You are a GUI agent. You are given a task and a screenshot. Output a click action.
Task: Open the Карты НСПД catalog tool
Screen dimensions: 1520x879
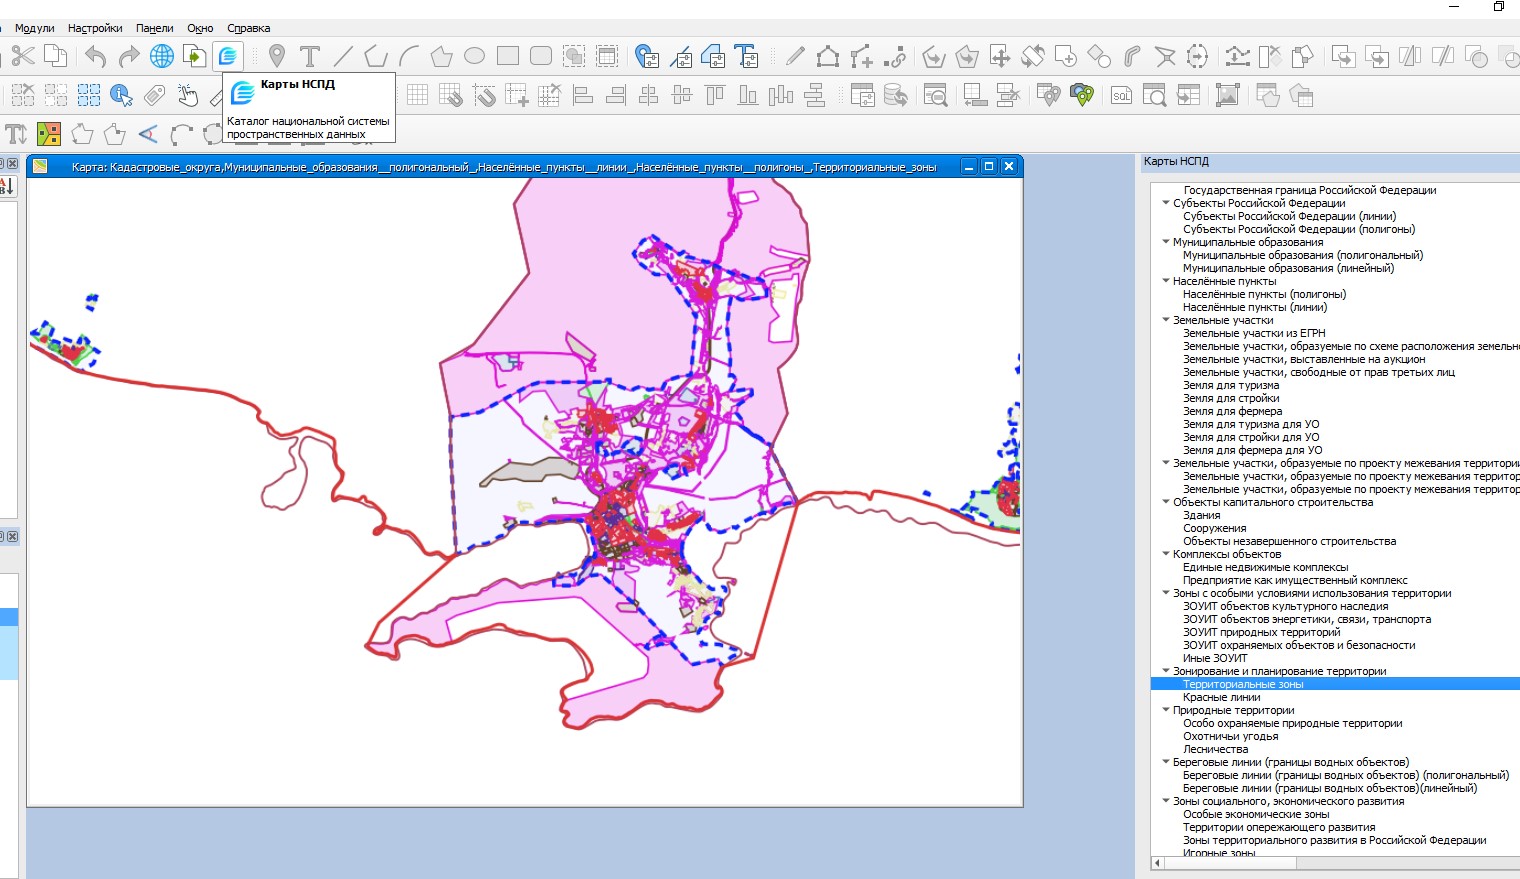click(x=228, y=56)
